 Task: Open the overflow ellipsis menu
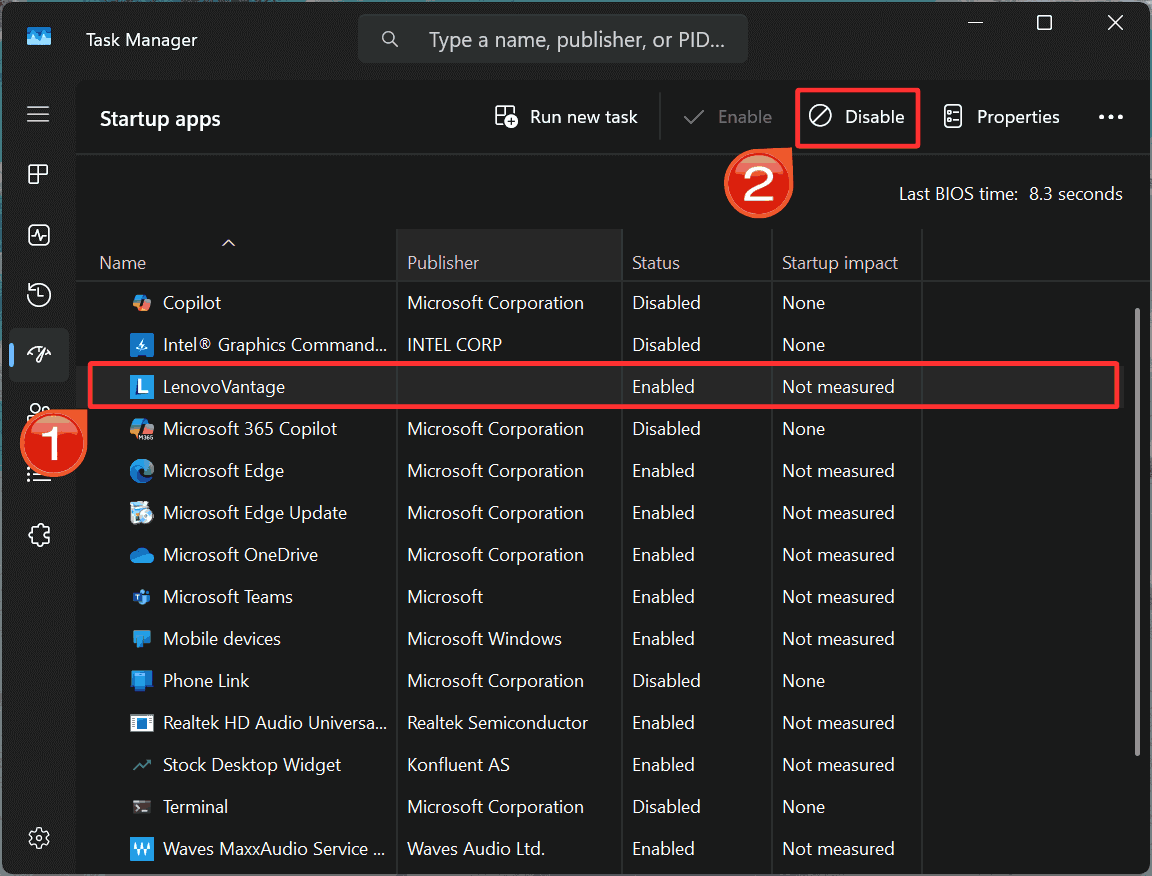click(x=1110, y=117)
